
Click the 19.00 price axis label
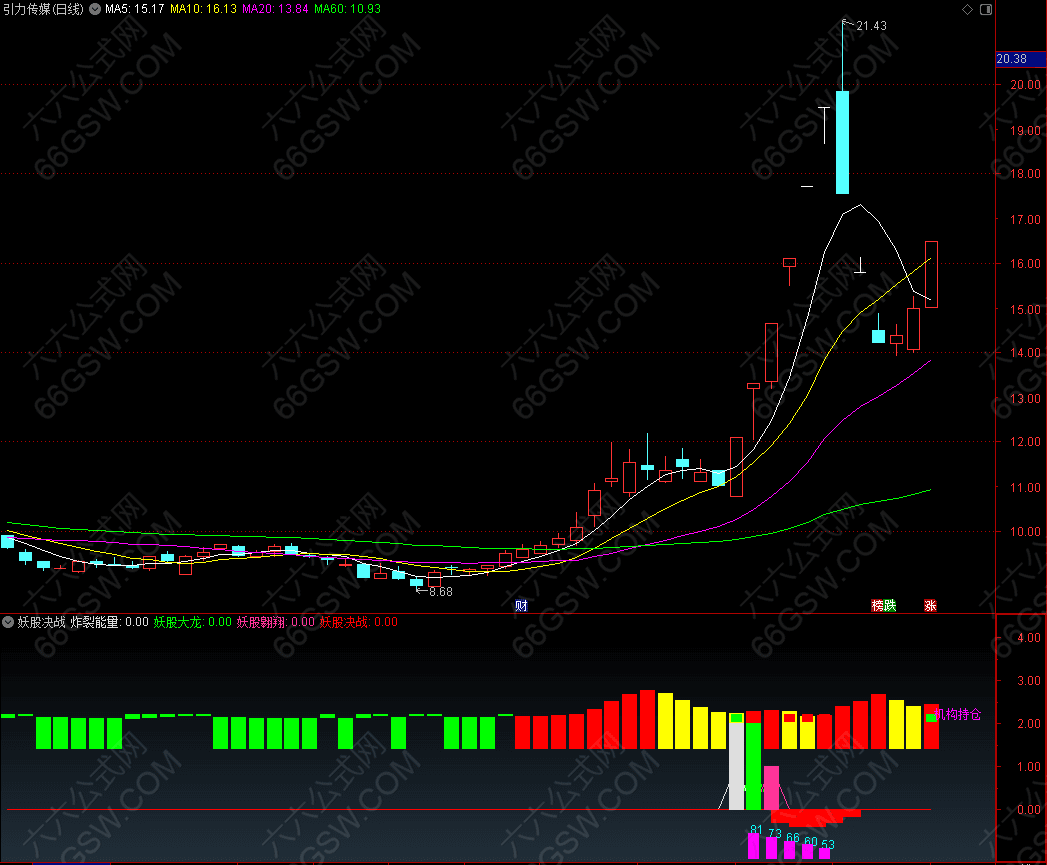[x=1025, y=131]
